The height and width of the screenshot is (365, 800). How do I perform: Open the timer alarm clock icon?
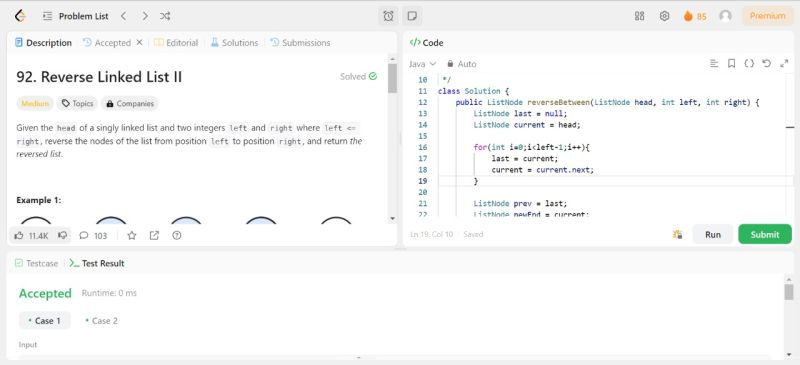pos(388,16)
